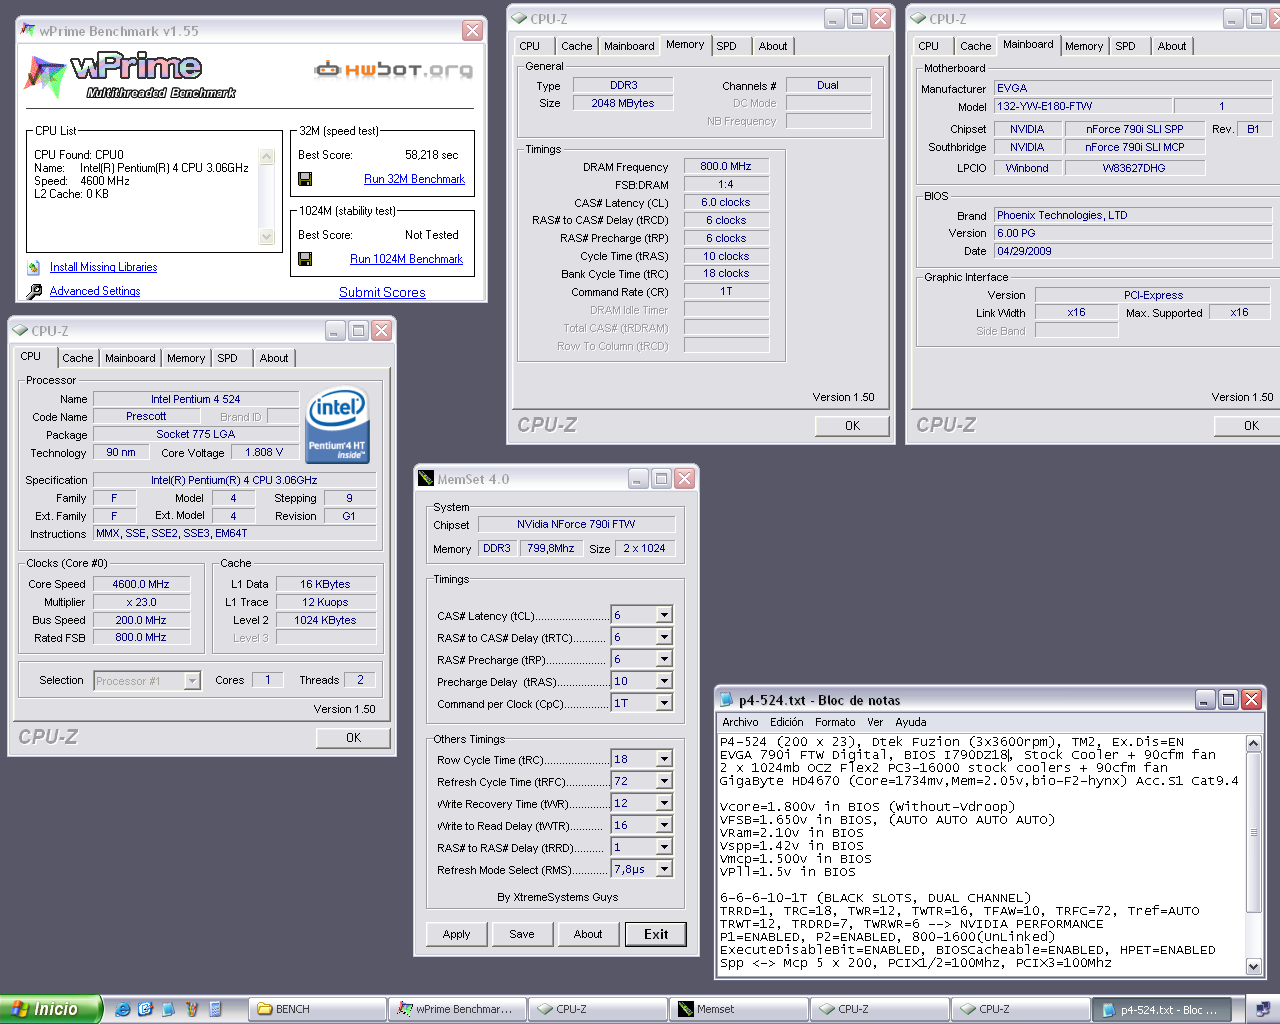Open the Row Cycle Time (tRC) dropdown

coord(664,759)
